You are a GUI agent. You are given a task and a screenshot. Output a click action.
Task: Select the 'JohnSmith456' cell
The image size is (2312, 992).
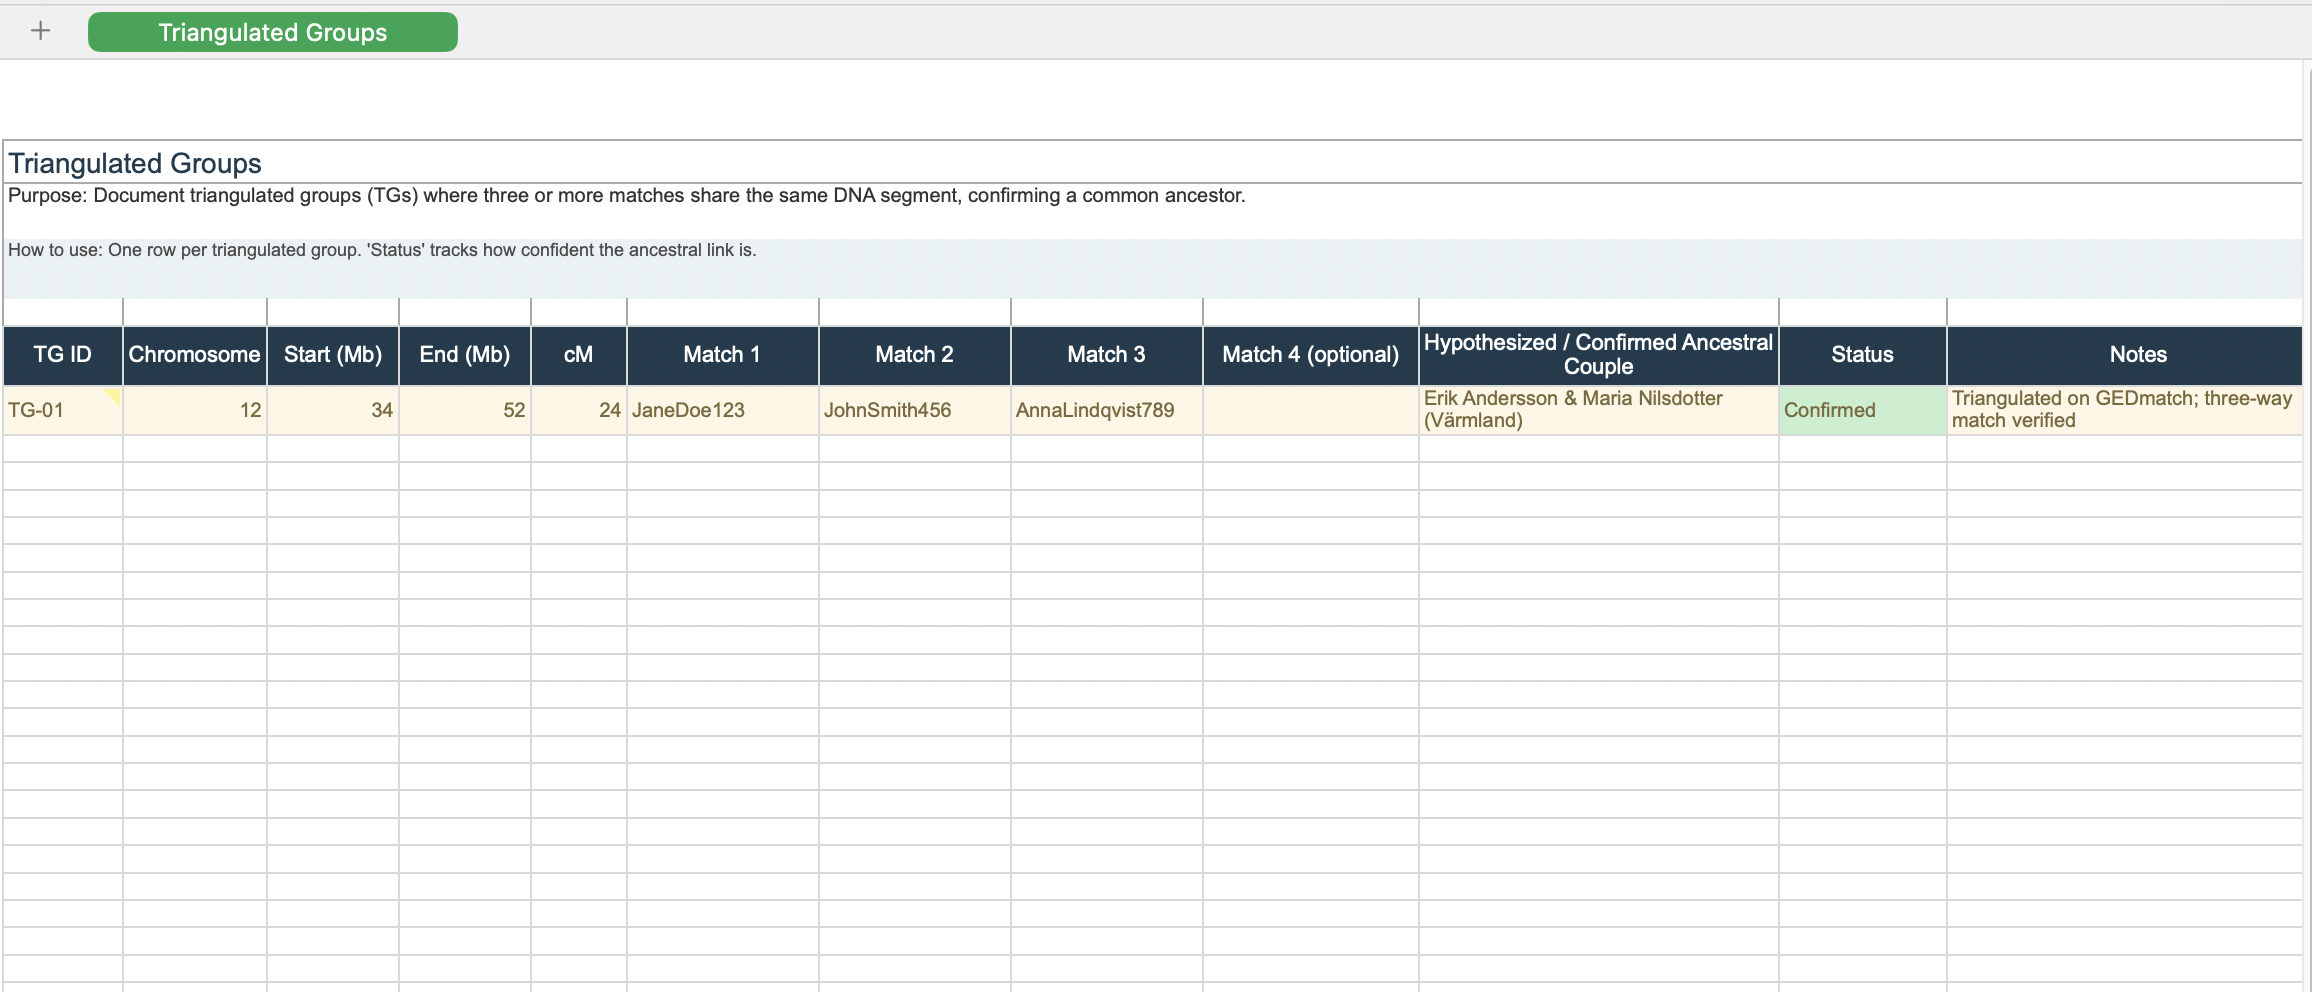coord(915,410)
